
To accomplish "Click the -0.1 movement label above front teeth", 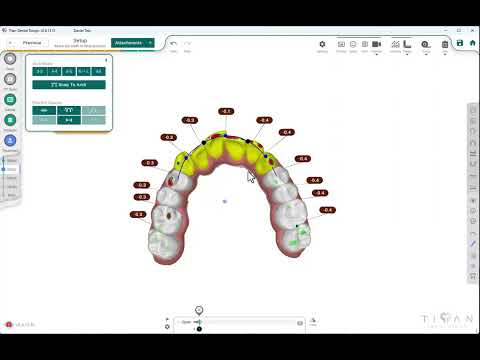I will (x=226, y=111).
